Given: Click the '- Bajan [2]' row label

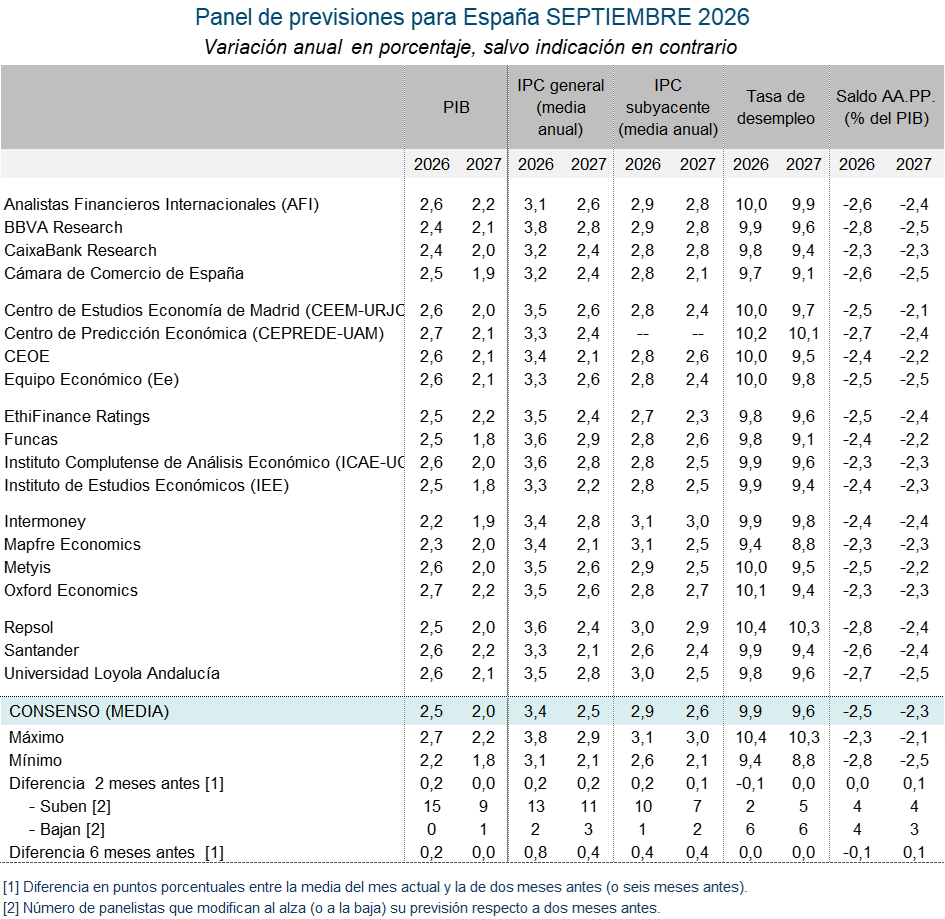Looking at the screenshot, I should pyautogui.click(x=67, y=829).
